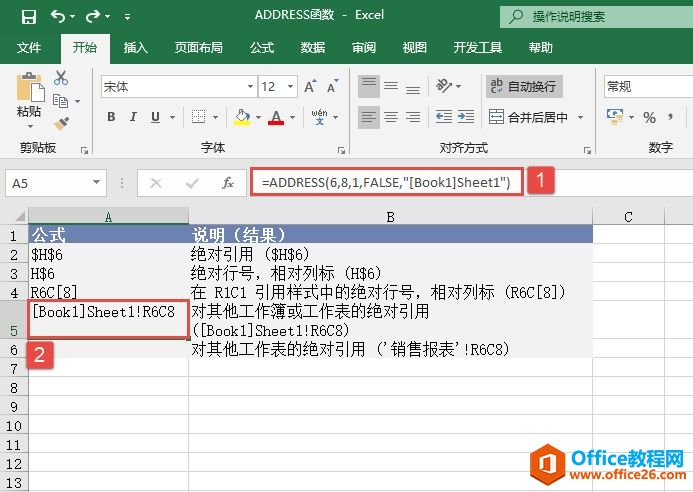Viewport: 693px width, 492px height.
Task: Switch to the 插入 tab
Action: pyautogui.click(x=135, y=47)
